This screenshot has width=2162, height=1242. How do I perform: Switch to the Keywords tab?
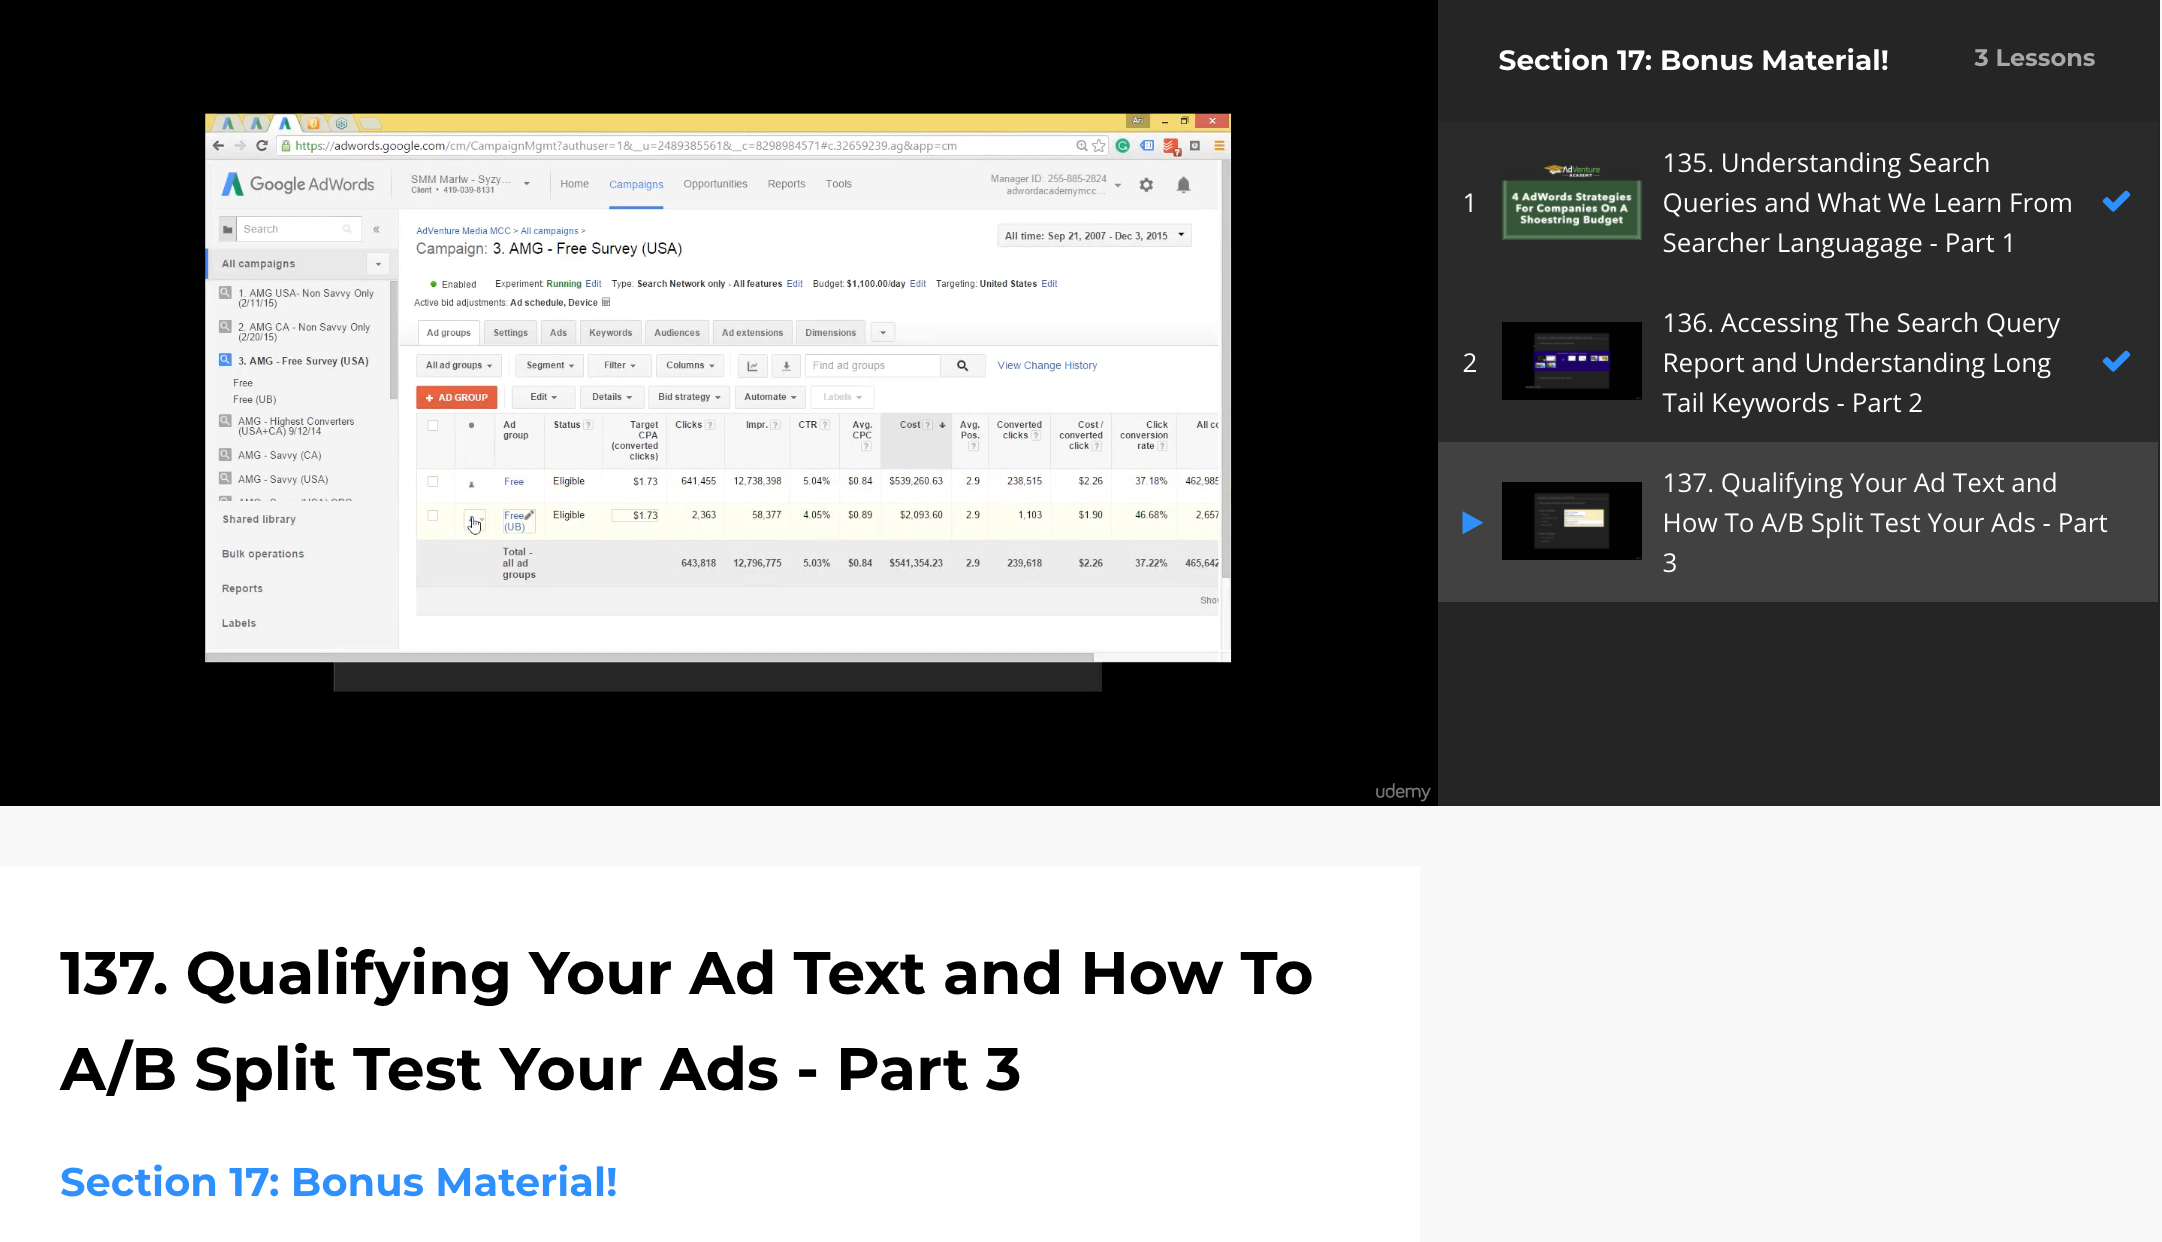tap(610, 333)
